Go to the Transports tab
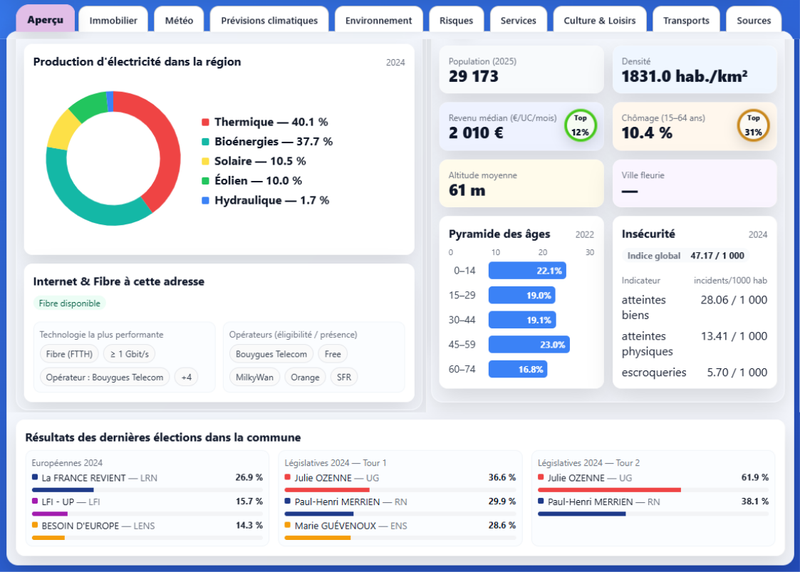The height and width of the screenshot is (572, 800). (x=686, y=20)
